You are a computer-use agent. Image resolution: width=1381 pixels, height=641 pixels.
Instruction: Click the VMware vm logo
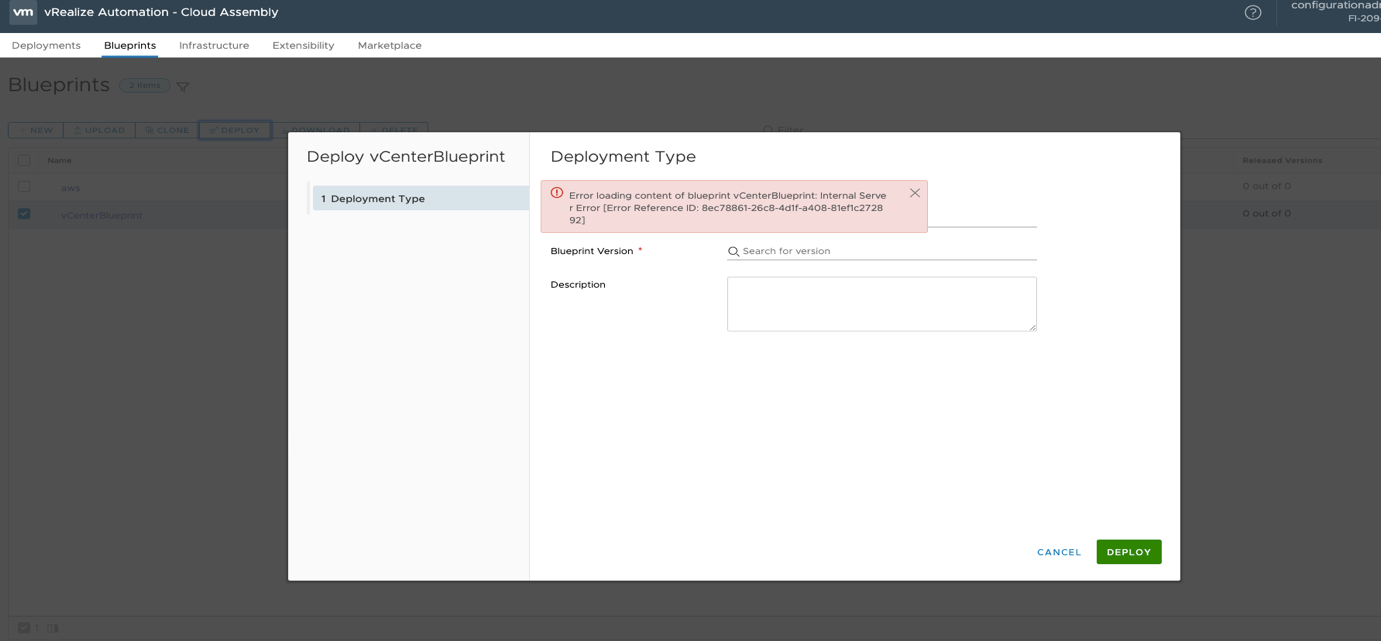point(23,12)
